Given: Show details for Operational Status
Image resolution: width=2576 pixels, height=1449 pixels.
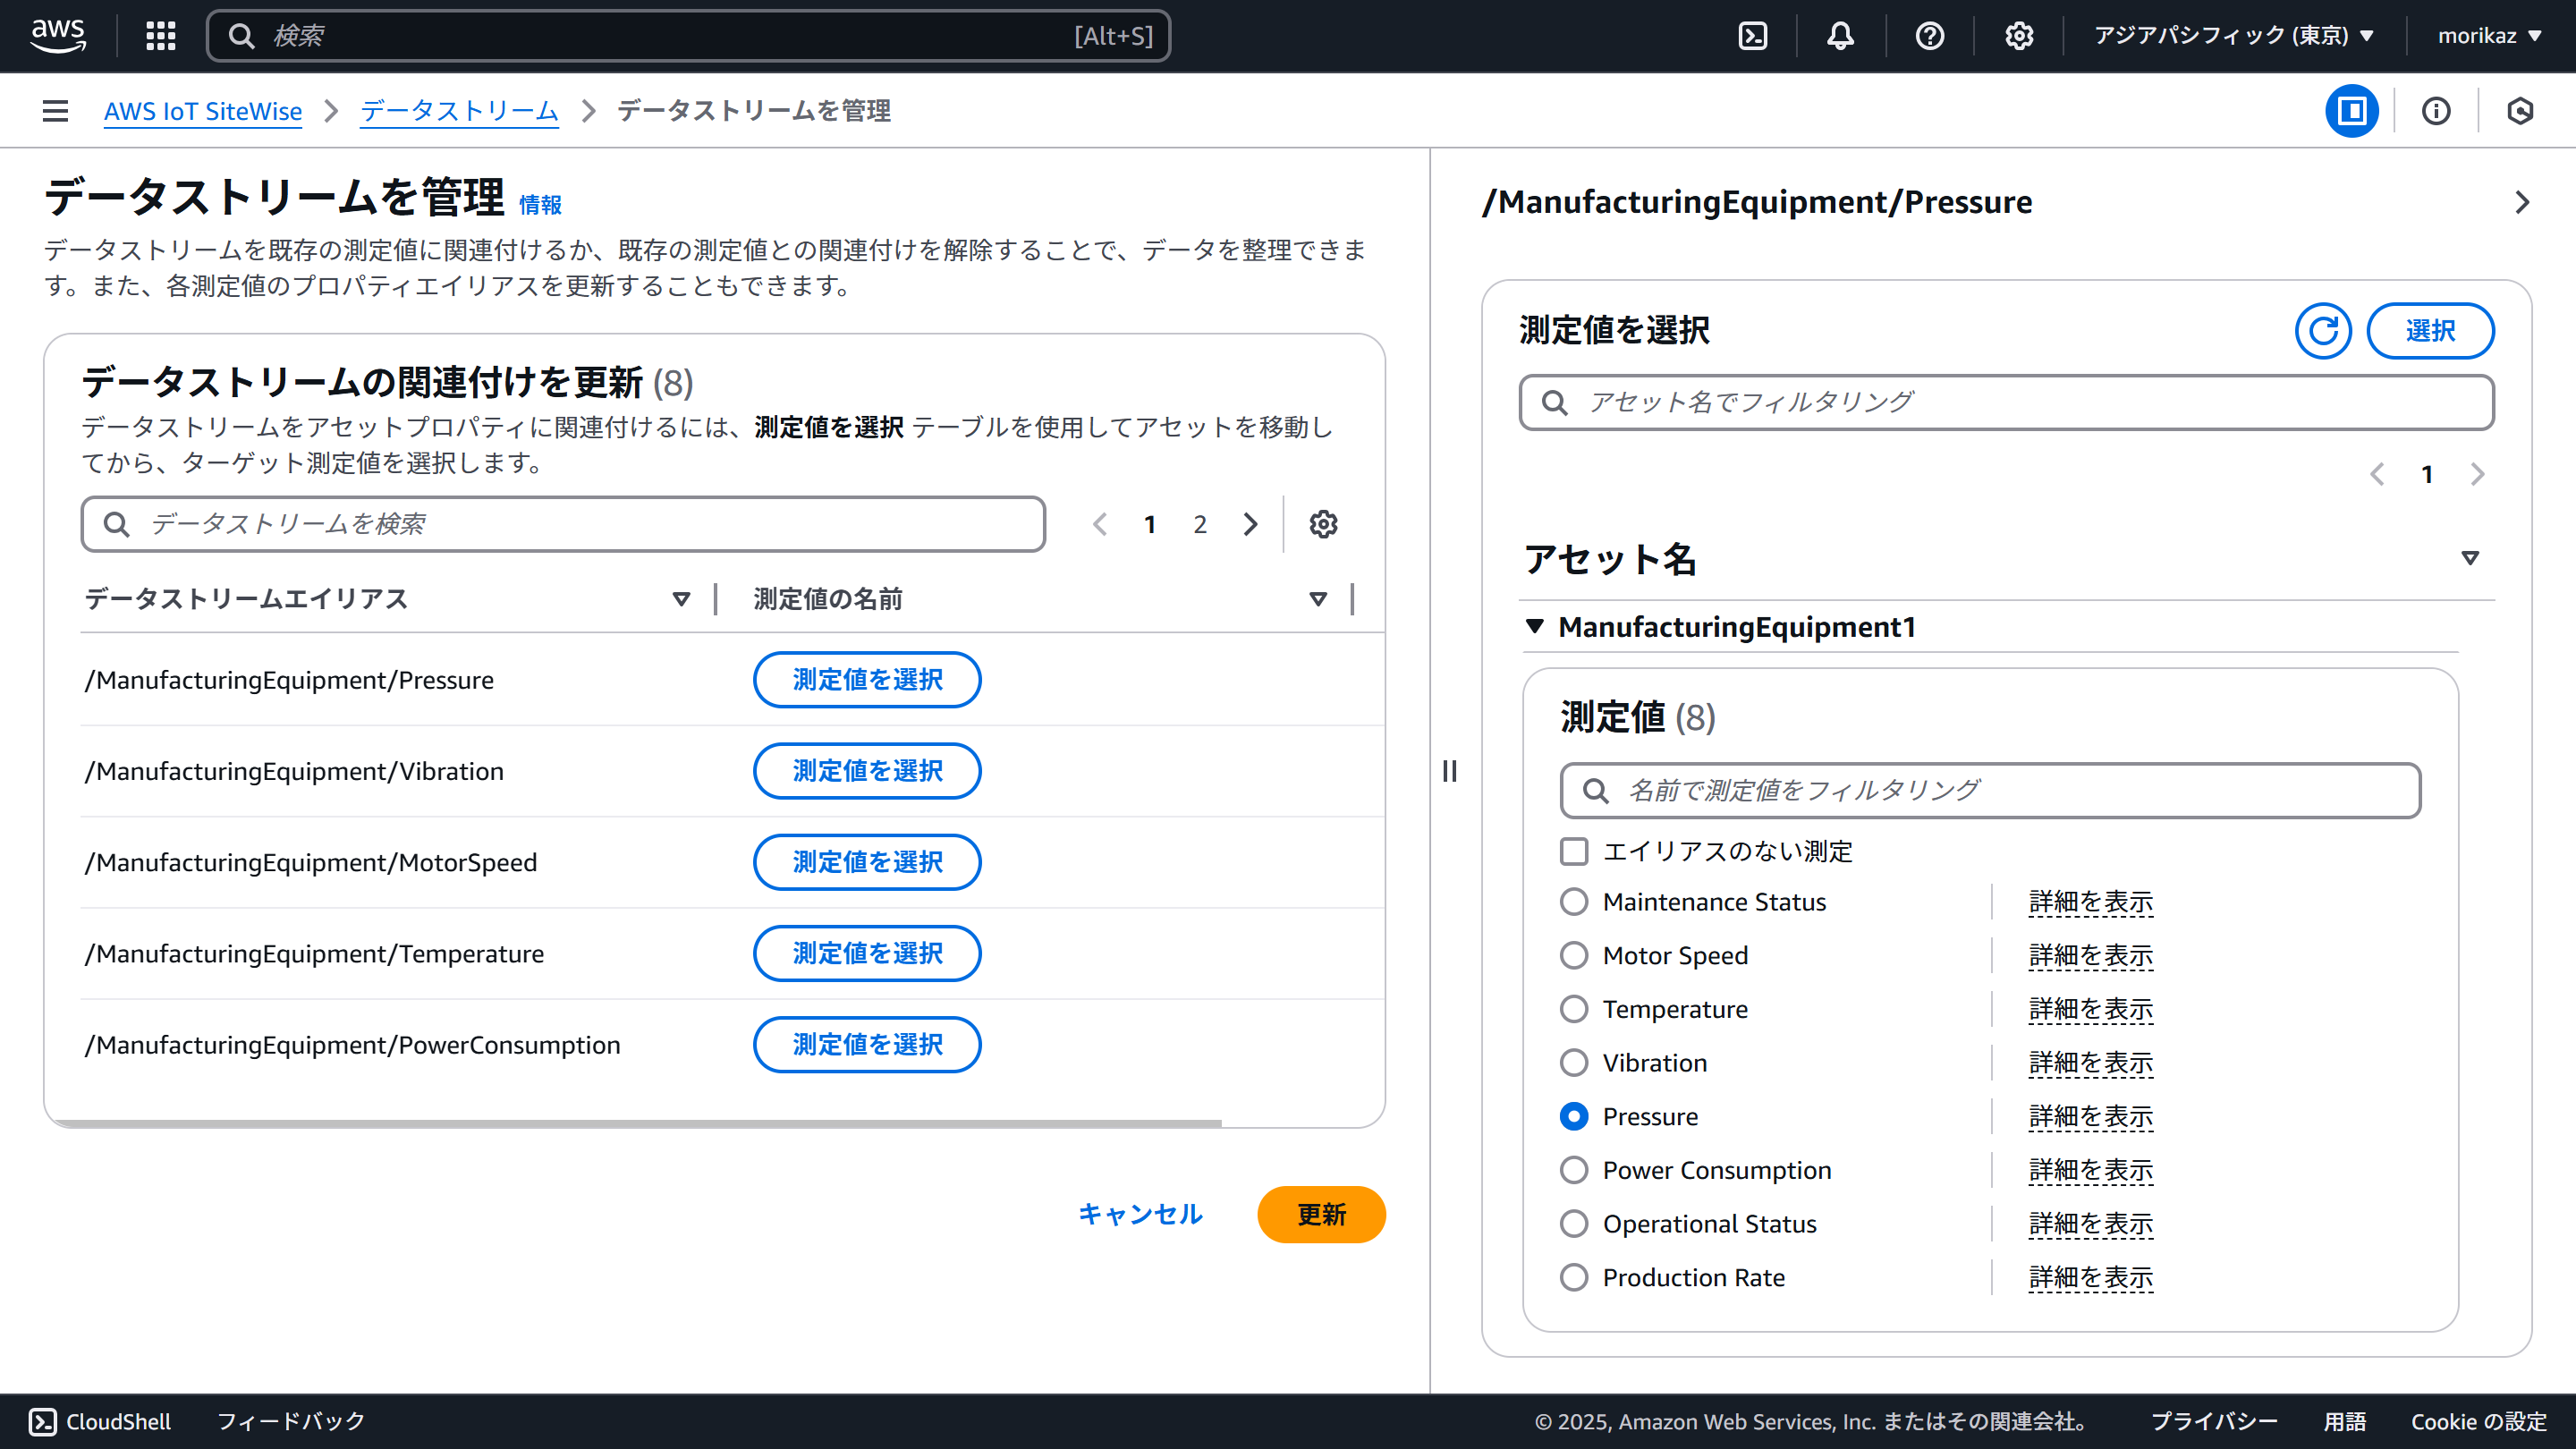Looking at the screenshot, I should click(2090, 1224).
